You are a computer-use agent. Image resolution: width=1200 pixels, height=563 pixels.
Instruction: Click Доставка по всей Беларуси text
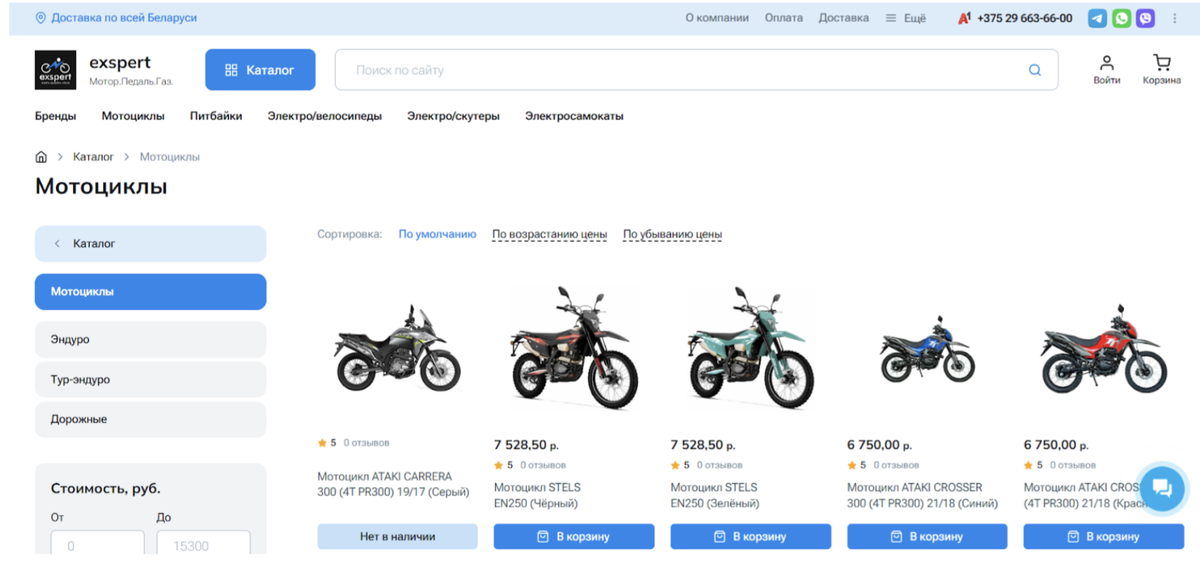pos(124,18)
